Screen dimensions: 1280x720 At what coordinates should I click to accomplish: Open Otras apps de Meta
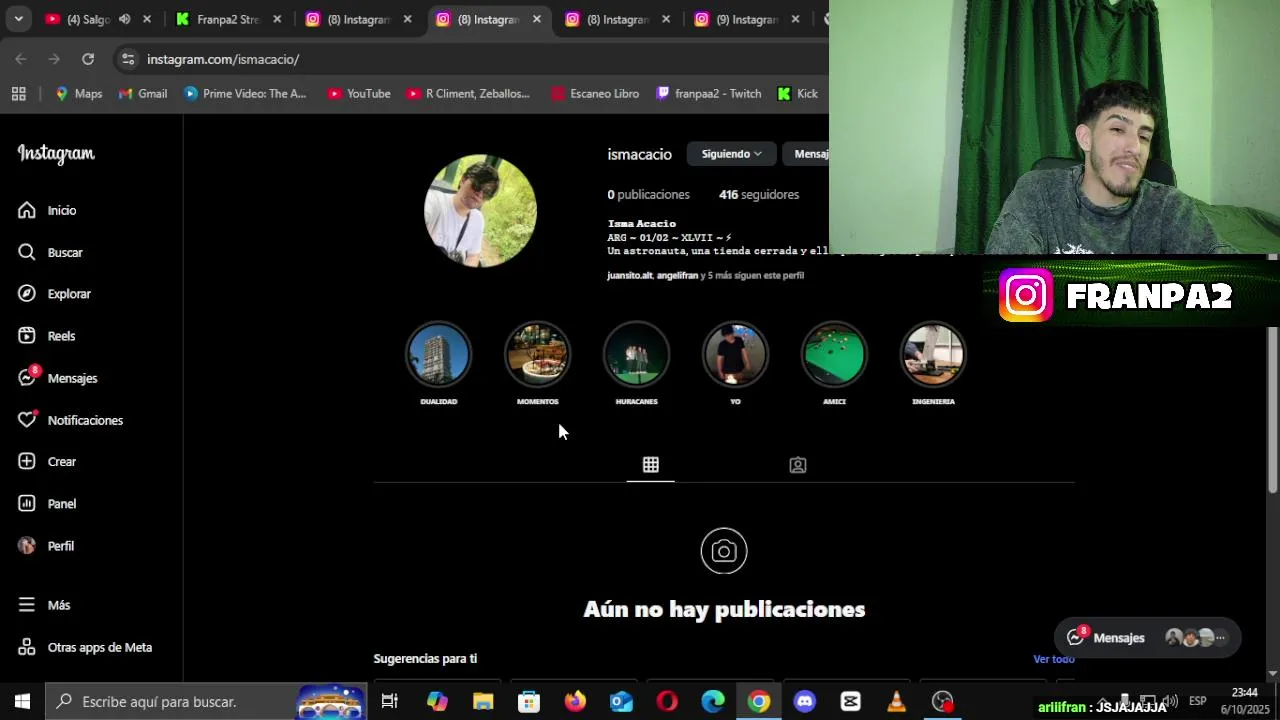click(85, 647)
